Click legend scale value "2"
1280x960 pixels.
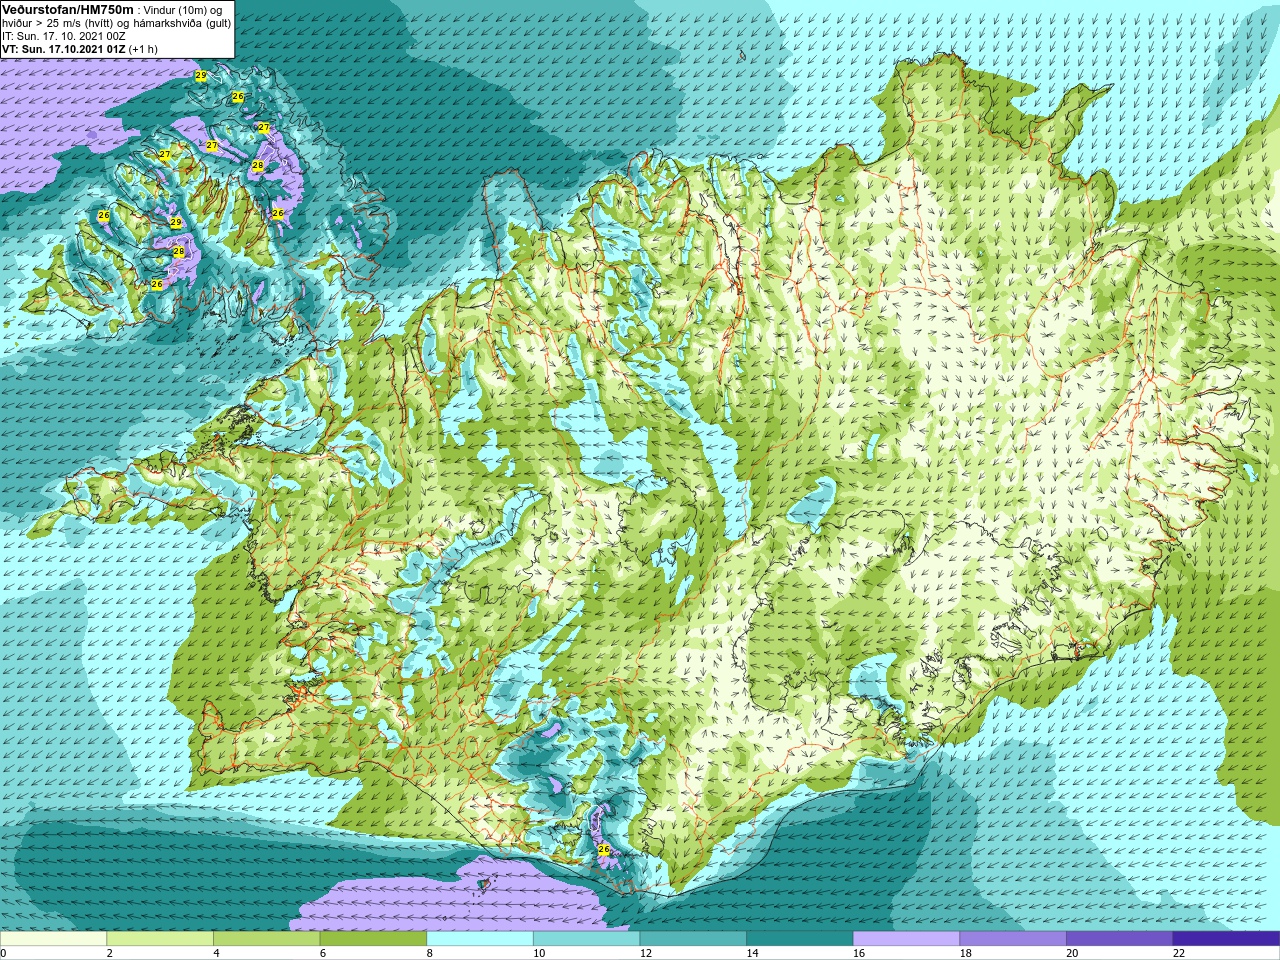(109, 953)
